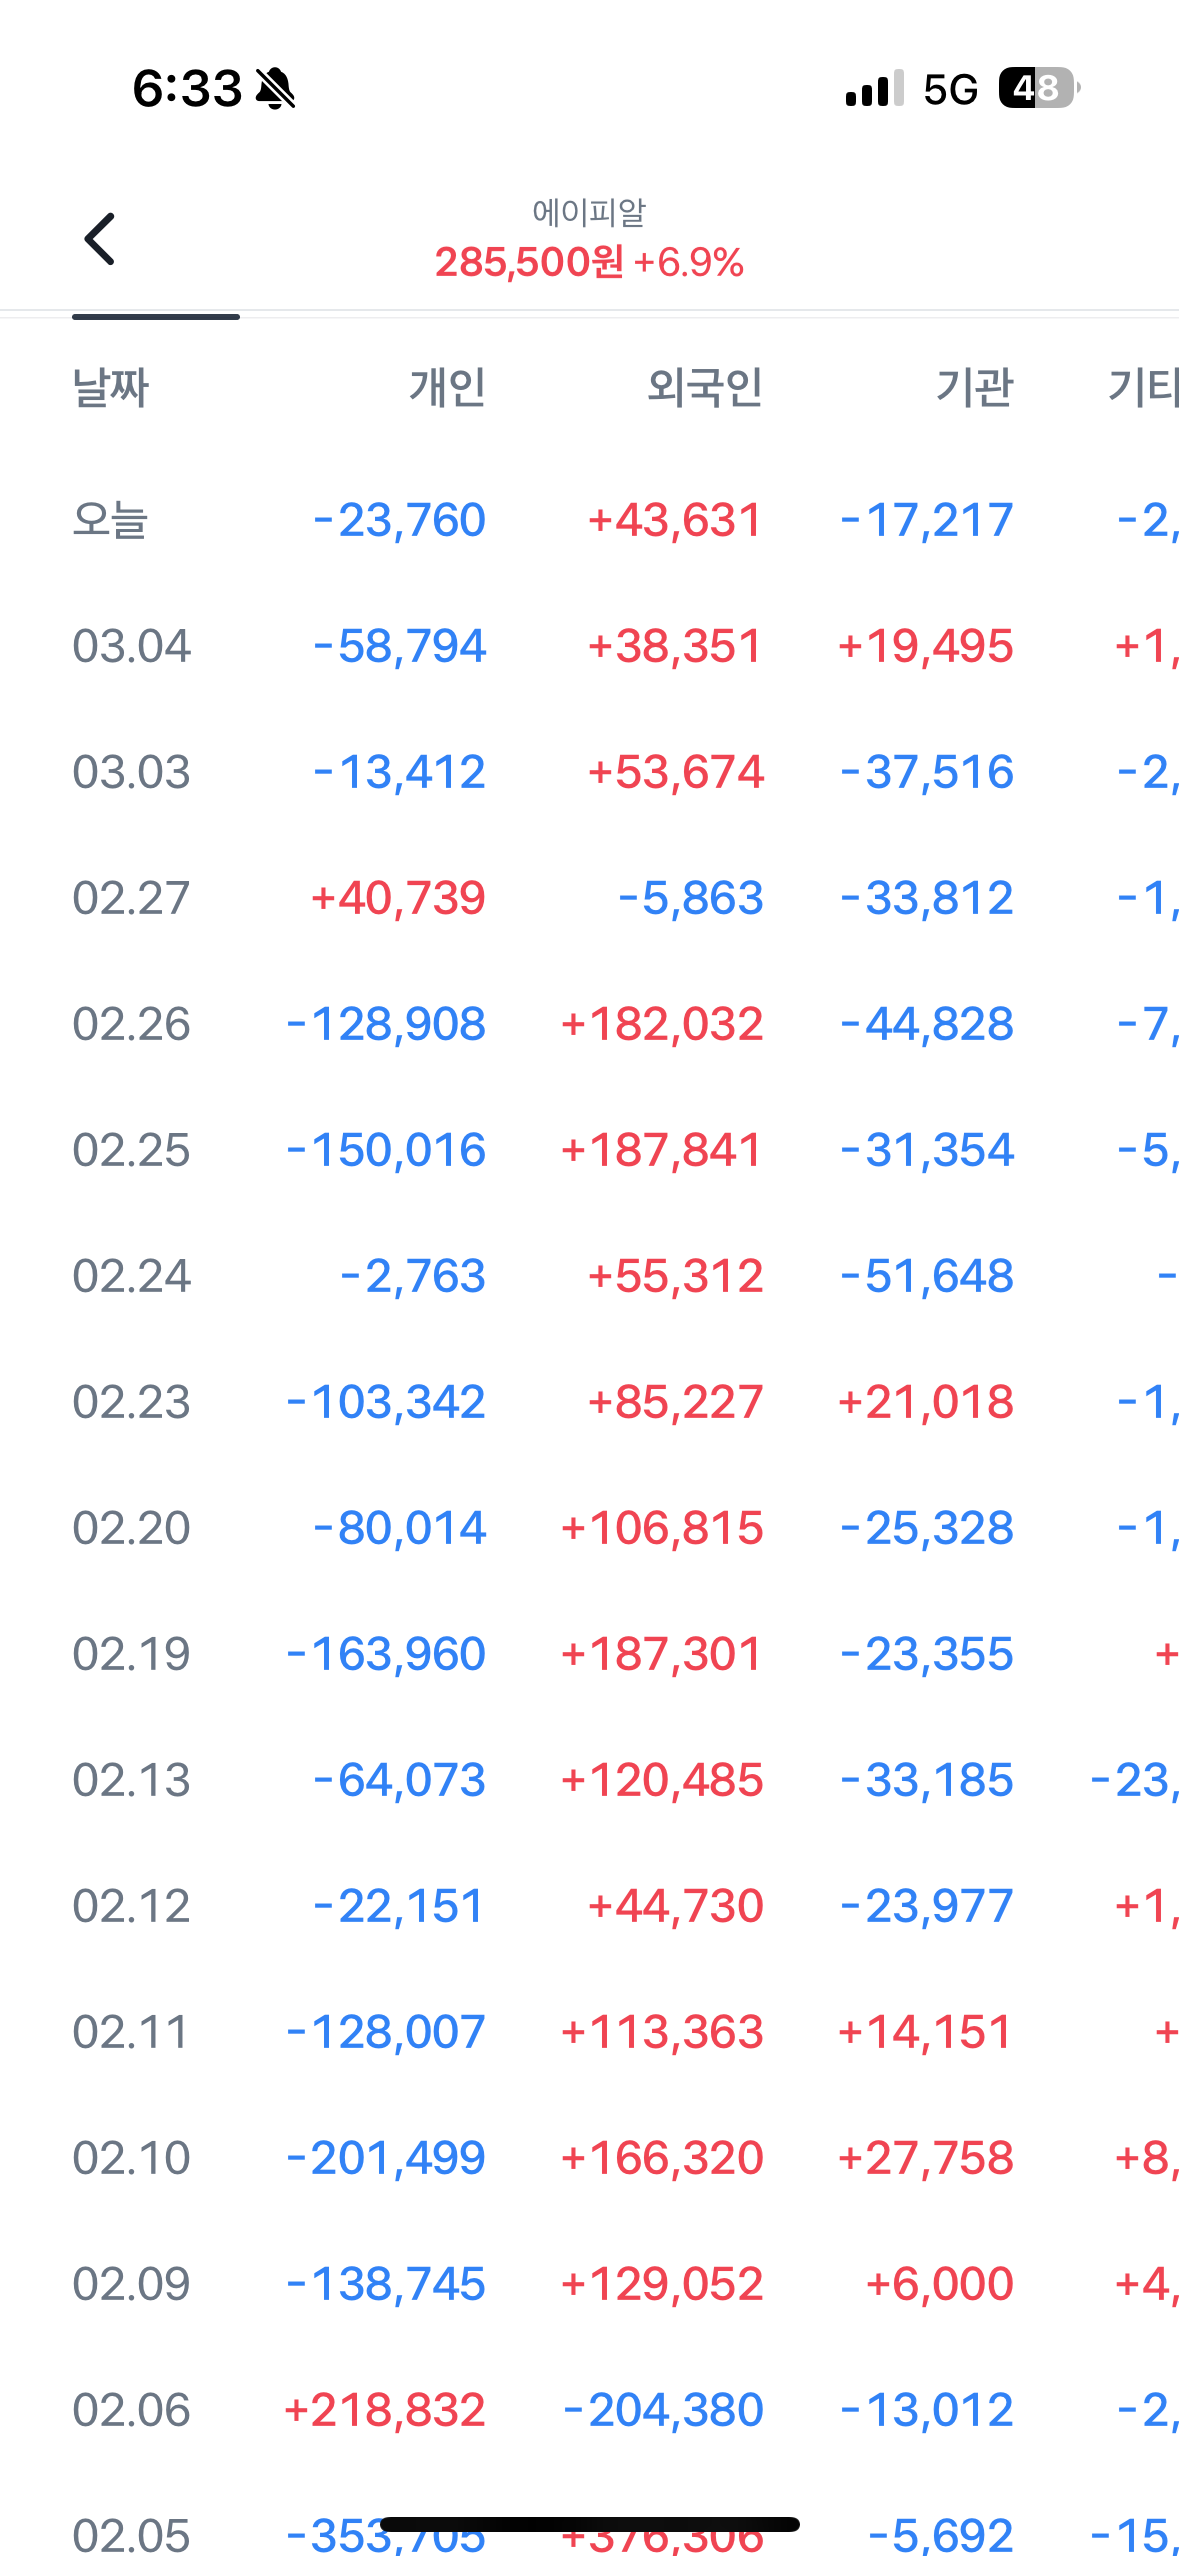Tap the silent mode bell icon
Image resolution: width=1179 pixels, height=2556 pixels.
pos(275,88)
